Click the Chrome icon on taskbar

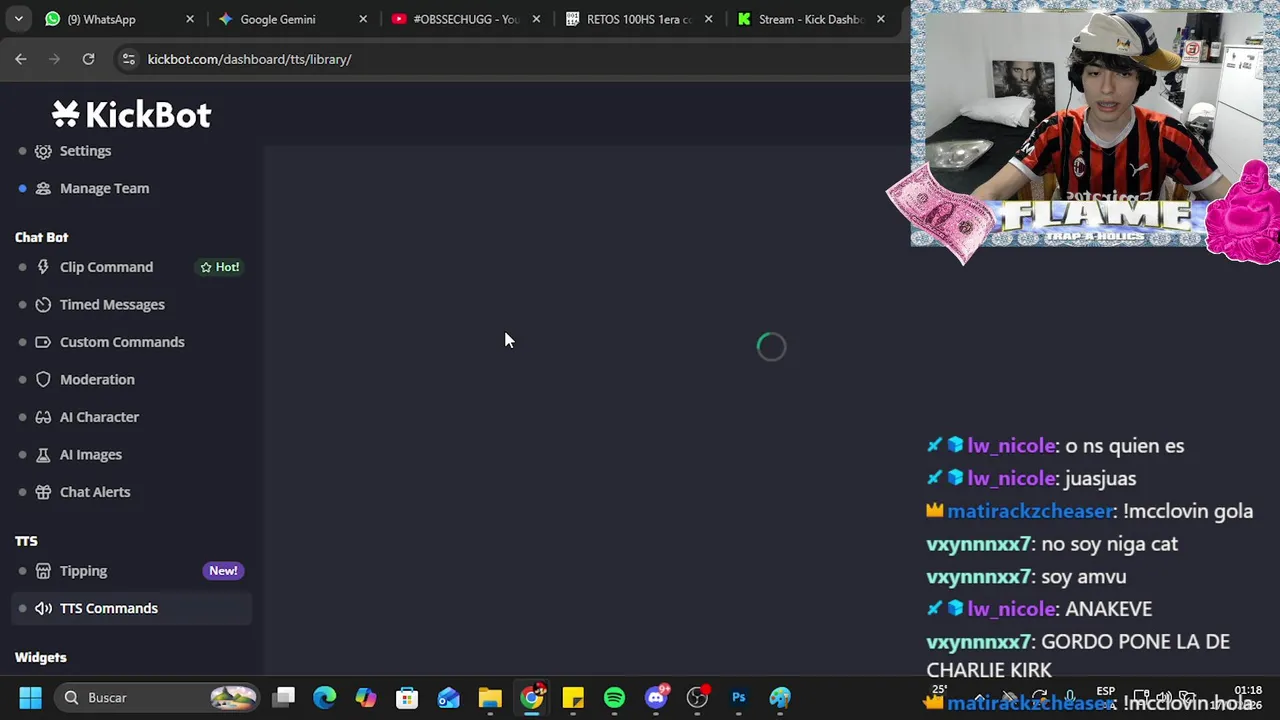tap(532, 698)
